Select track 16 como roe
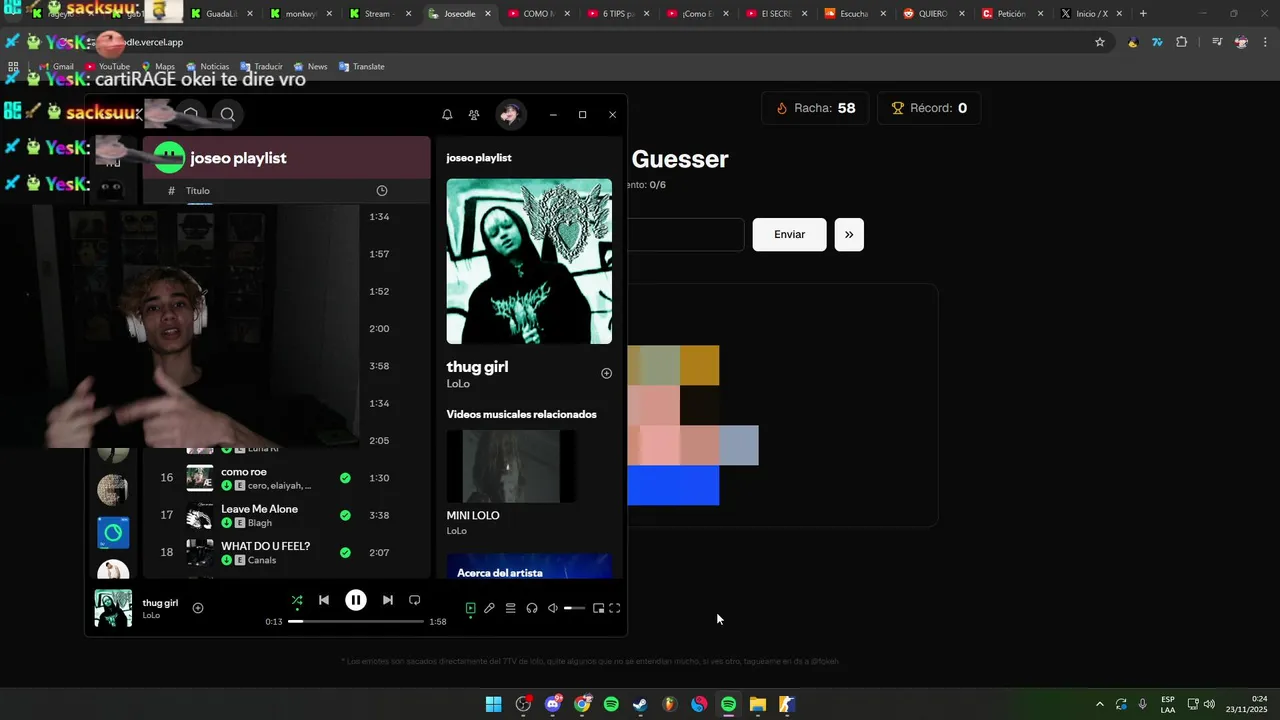 tap(287, 478)
